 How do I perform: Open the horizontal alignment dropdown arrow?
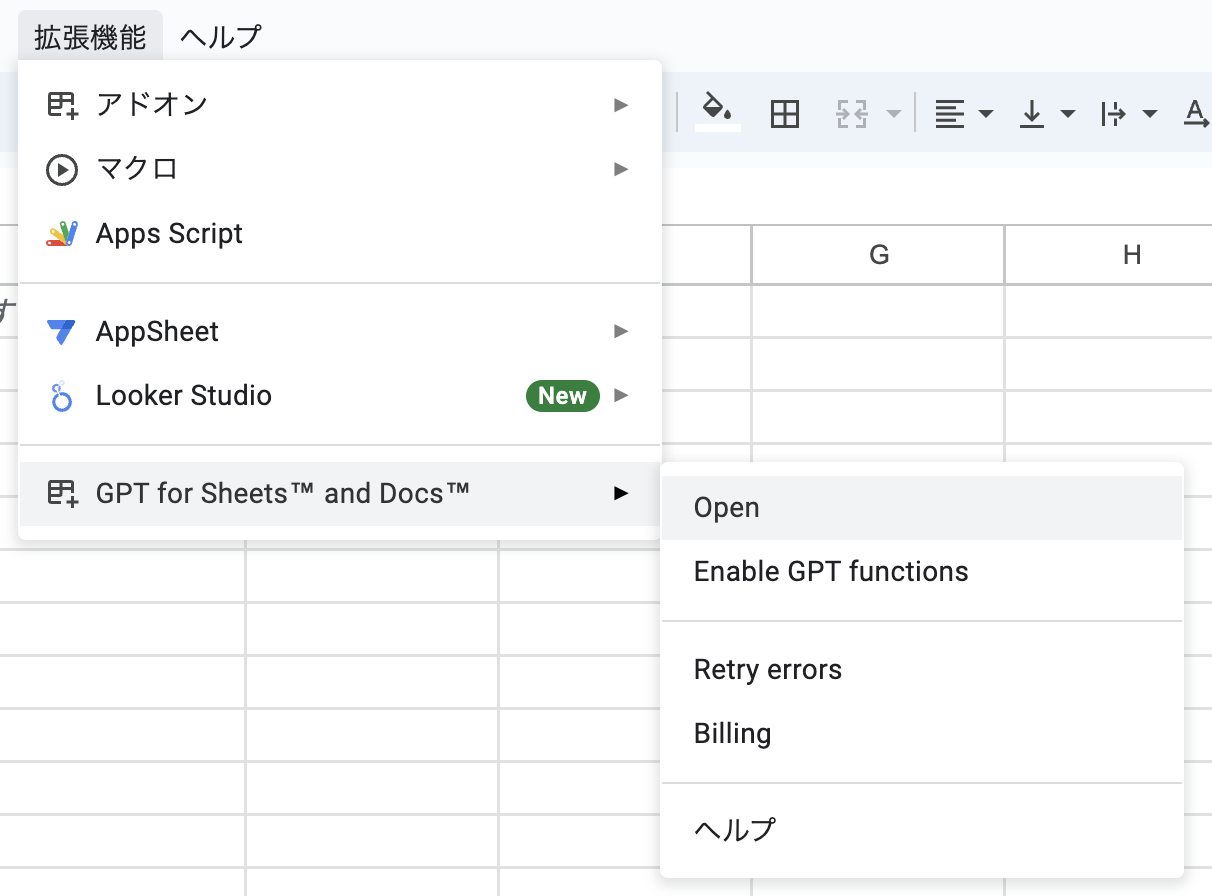coord(987,113)
